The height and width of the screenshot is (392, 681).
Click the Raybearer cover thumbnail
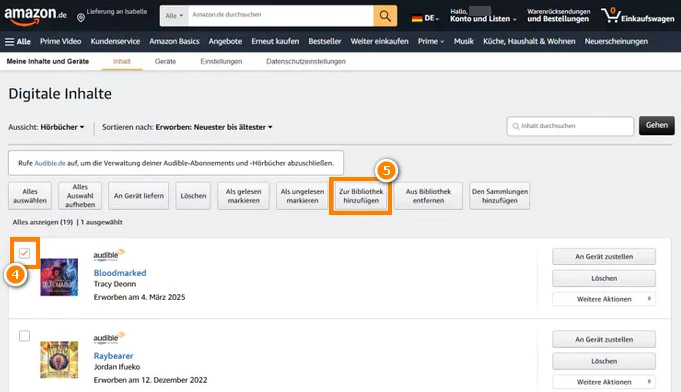[59, 360]
